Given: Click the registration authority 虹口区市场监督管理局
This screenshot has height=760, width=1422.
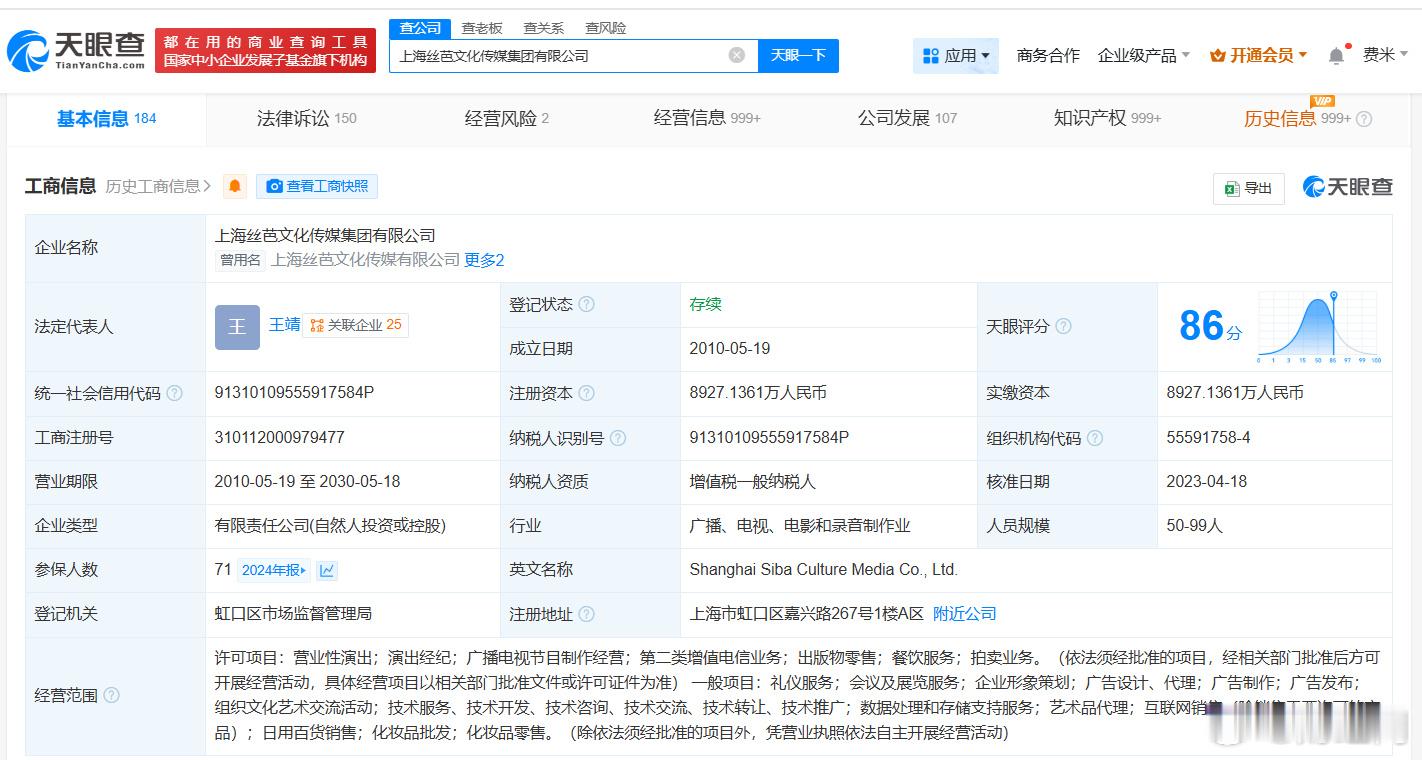Looking at the screenshot, I should pyautogui.click(x=293, y=614).
